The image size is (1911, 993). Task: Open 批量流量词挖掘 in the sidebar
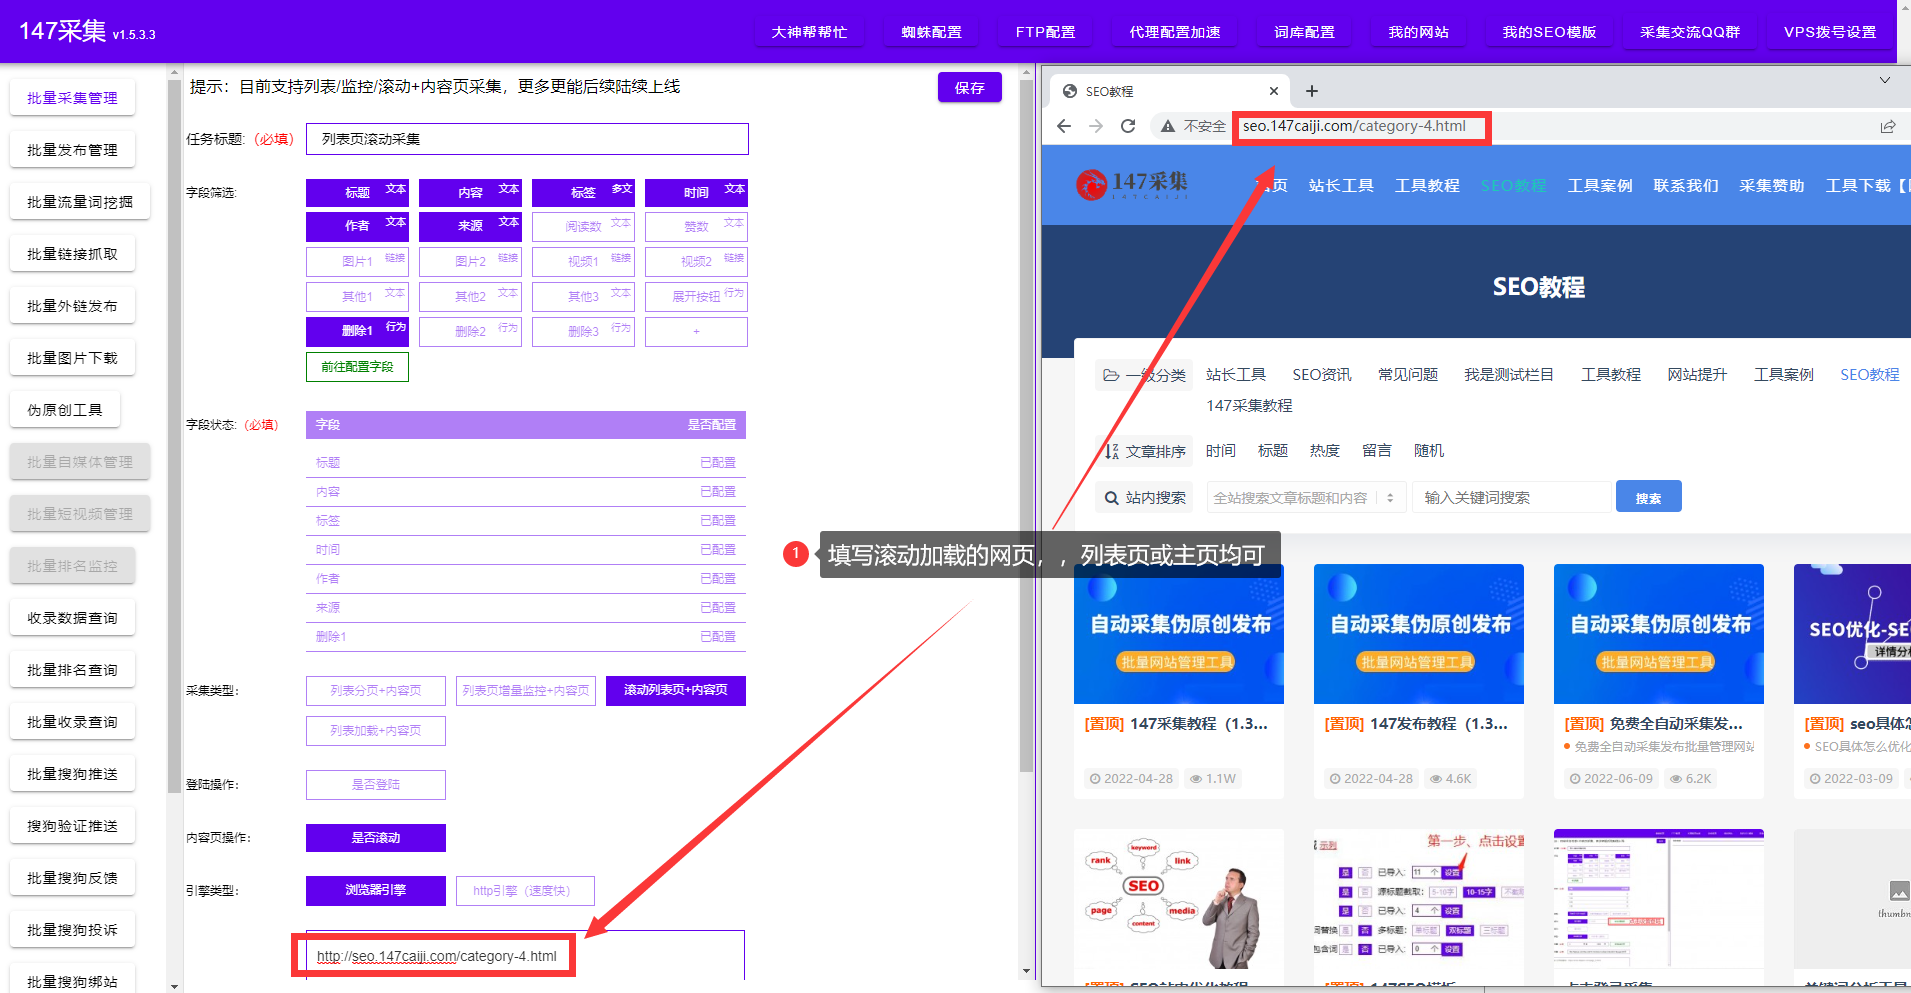79,202
